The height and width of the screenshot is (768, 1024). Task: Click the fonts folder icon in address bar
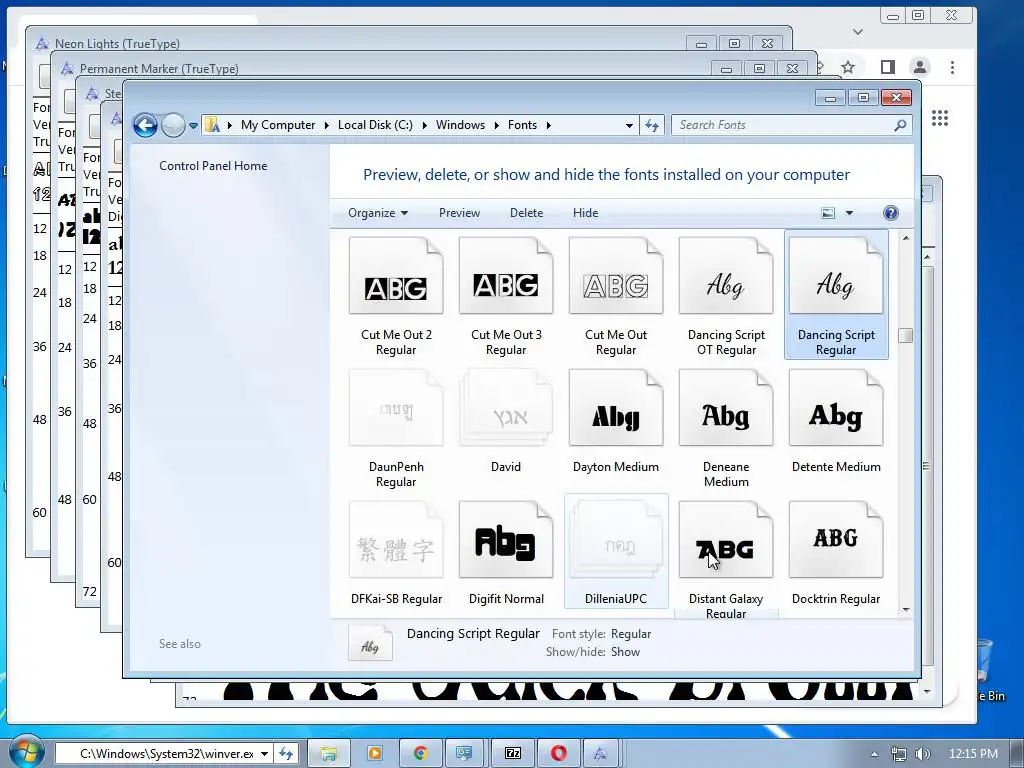coord(212,125)
